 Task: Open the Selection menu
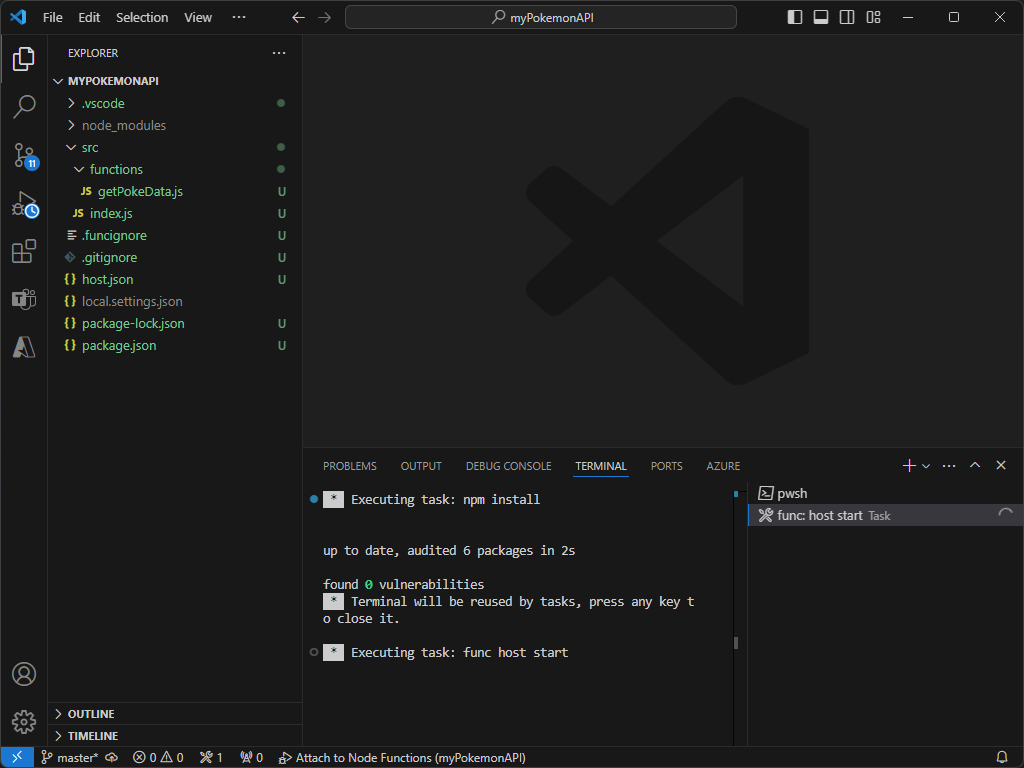(x=142, y=18)
